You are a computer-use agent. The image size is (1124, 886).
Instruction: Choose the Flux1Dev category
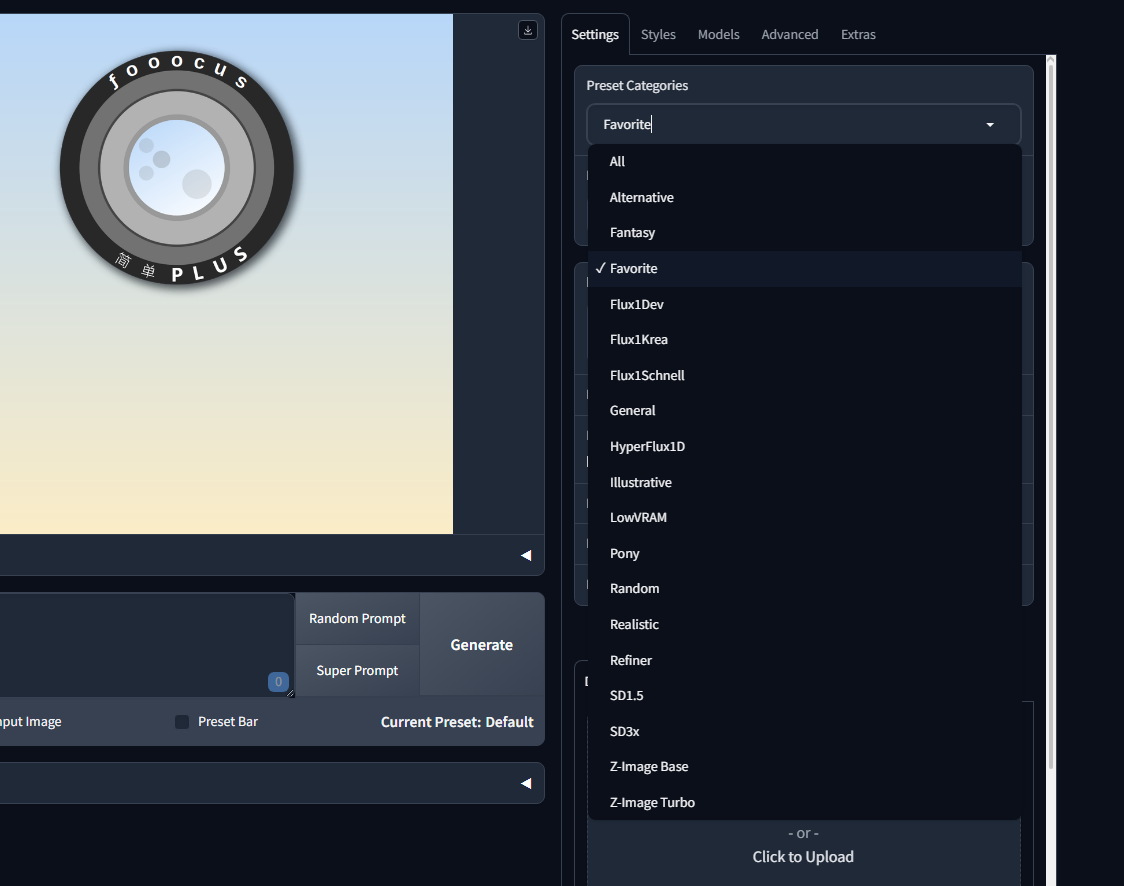click(x=804, y=305)
